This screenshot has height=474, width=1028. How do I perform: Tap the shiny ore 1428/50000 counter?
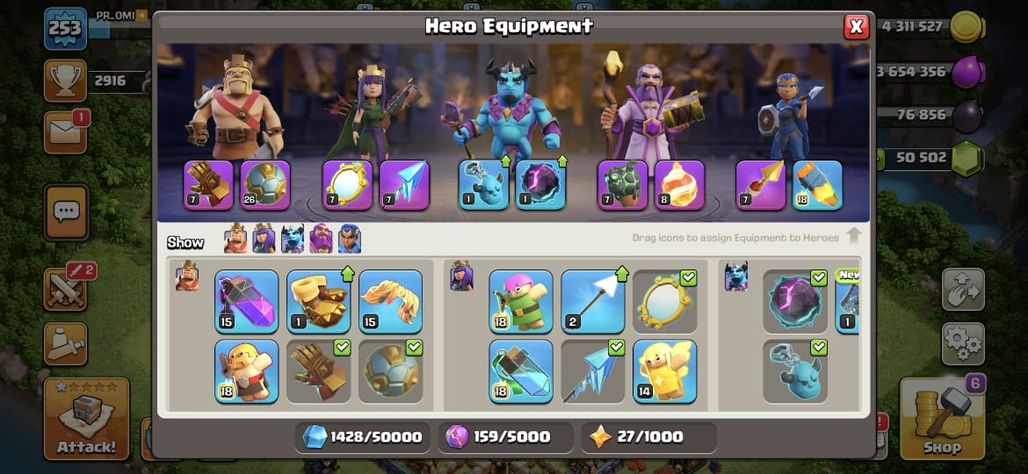point(363,437)
